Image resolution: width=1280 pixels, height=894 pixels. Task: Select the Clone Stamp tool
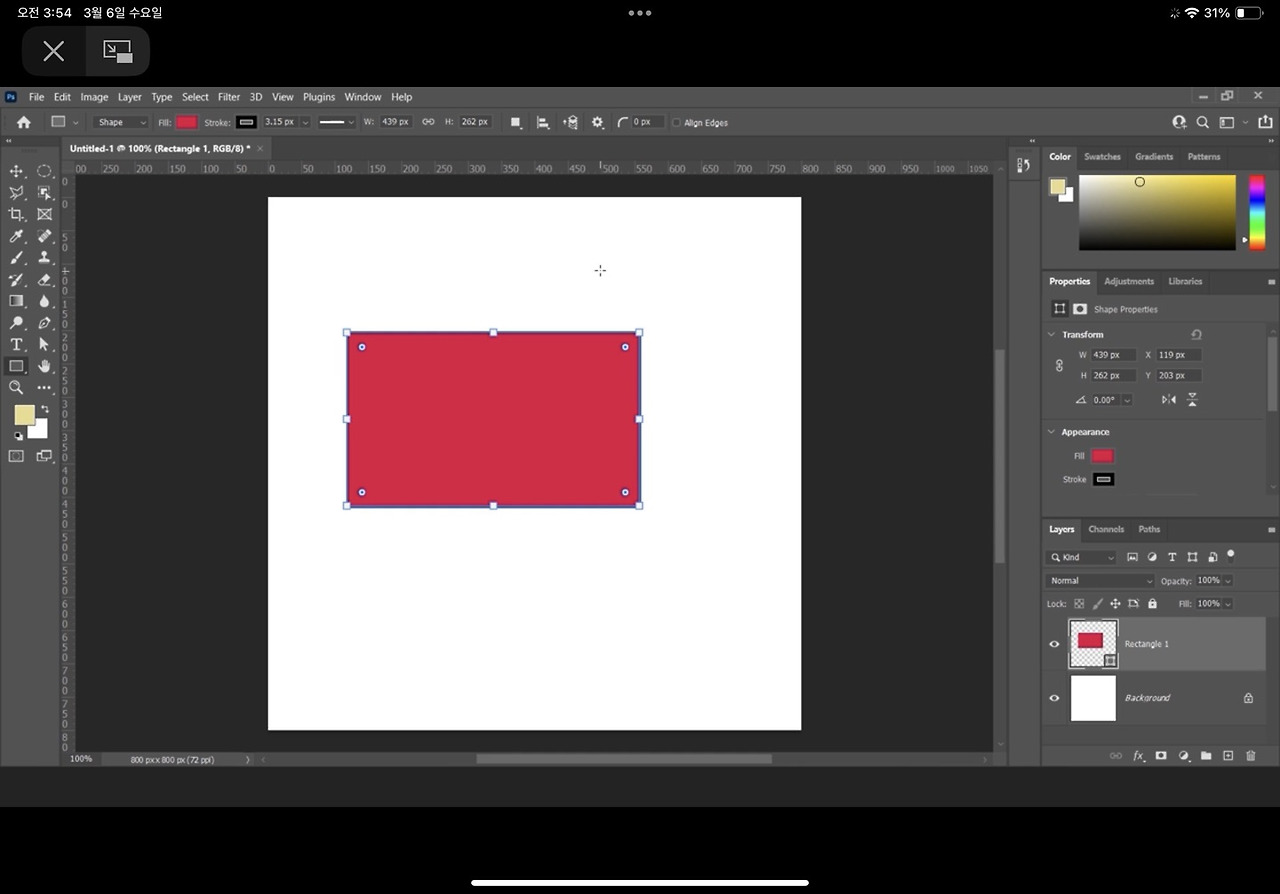coord(44,258)
